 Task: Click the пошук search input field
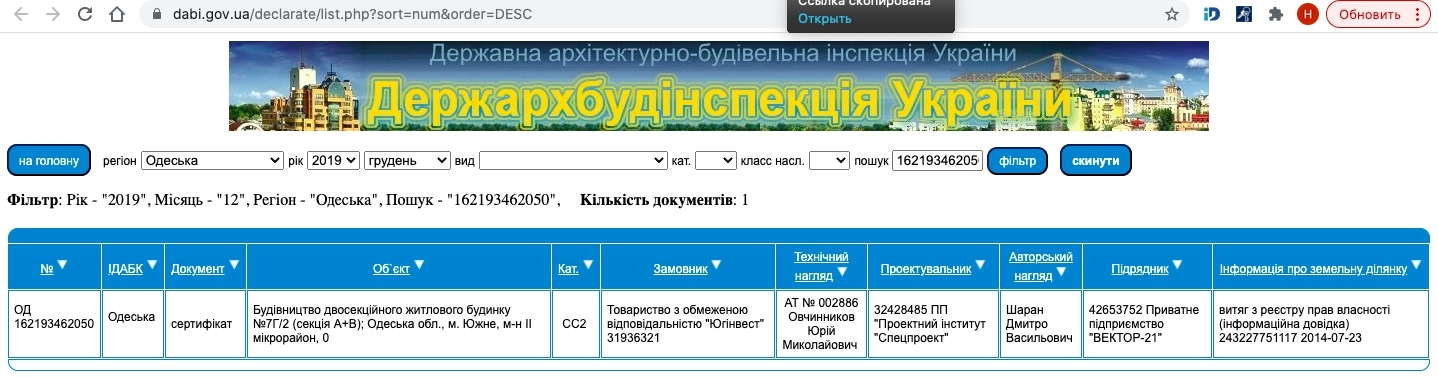click(937, 160)
